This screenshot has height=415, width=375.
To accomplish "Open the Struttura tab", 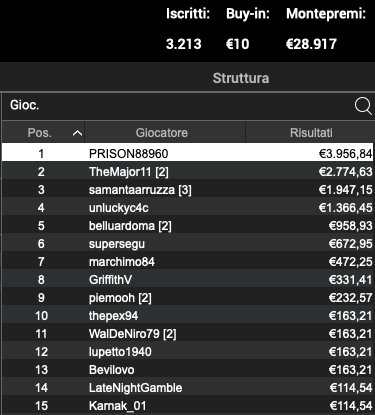I will [x=241, y=78].
